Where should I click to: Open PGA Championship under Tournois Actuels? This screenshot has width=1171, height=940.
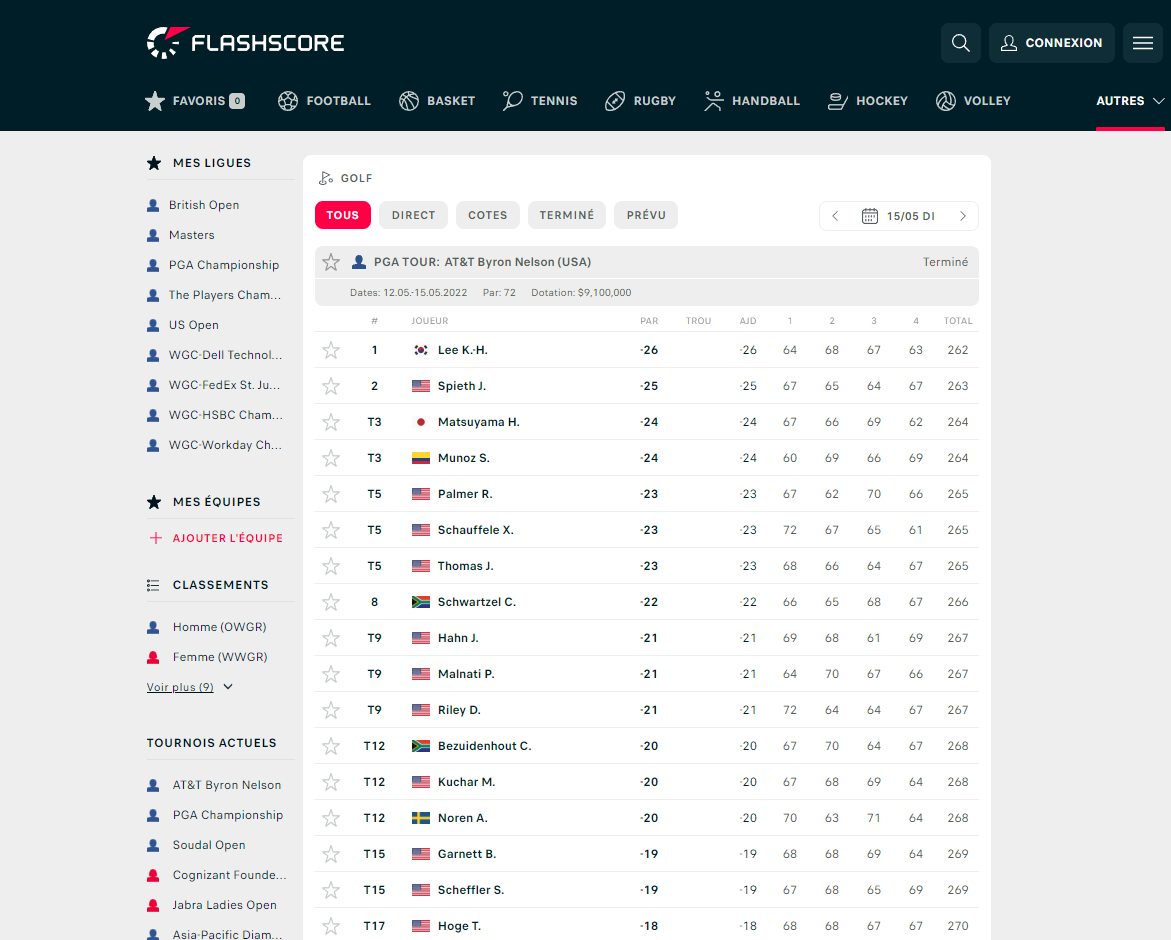click(x=228, y=815)
